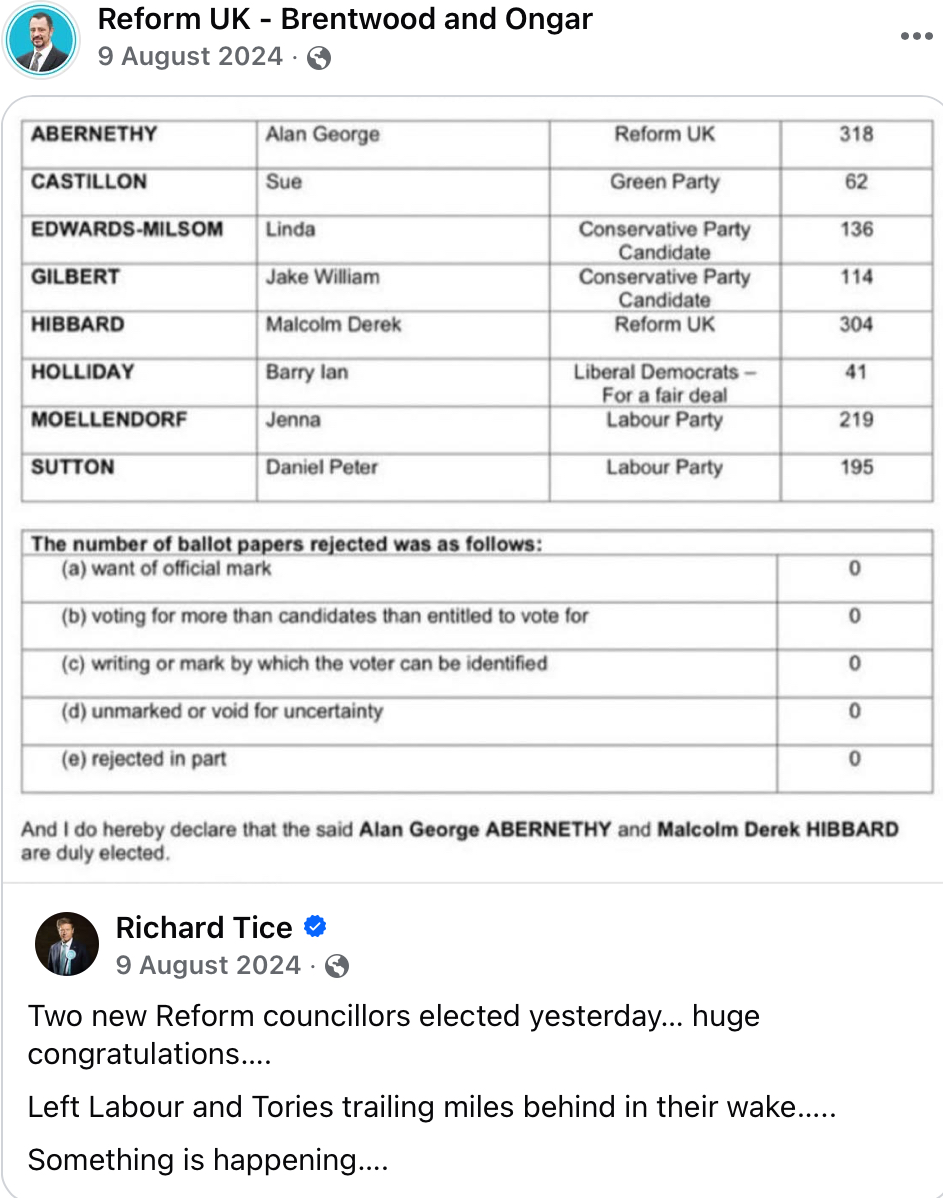The image size is (943, 1198).
Task: Click the MOELLENDORF Labour Party row
Action: (x=476, y=420)
